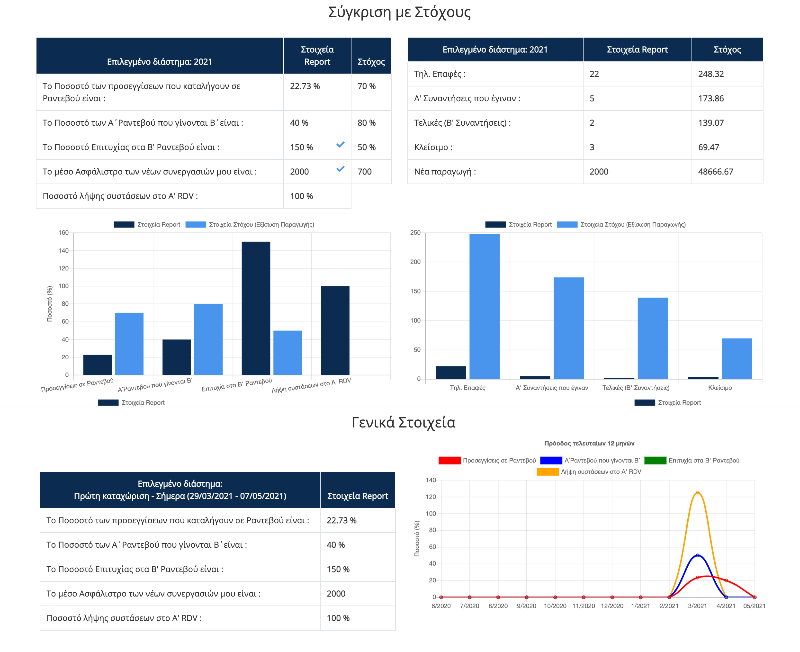
Task: Toggle dark navy Στοιχεία Report legend, left chart
Action: [147, 224]
